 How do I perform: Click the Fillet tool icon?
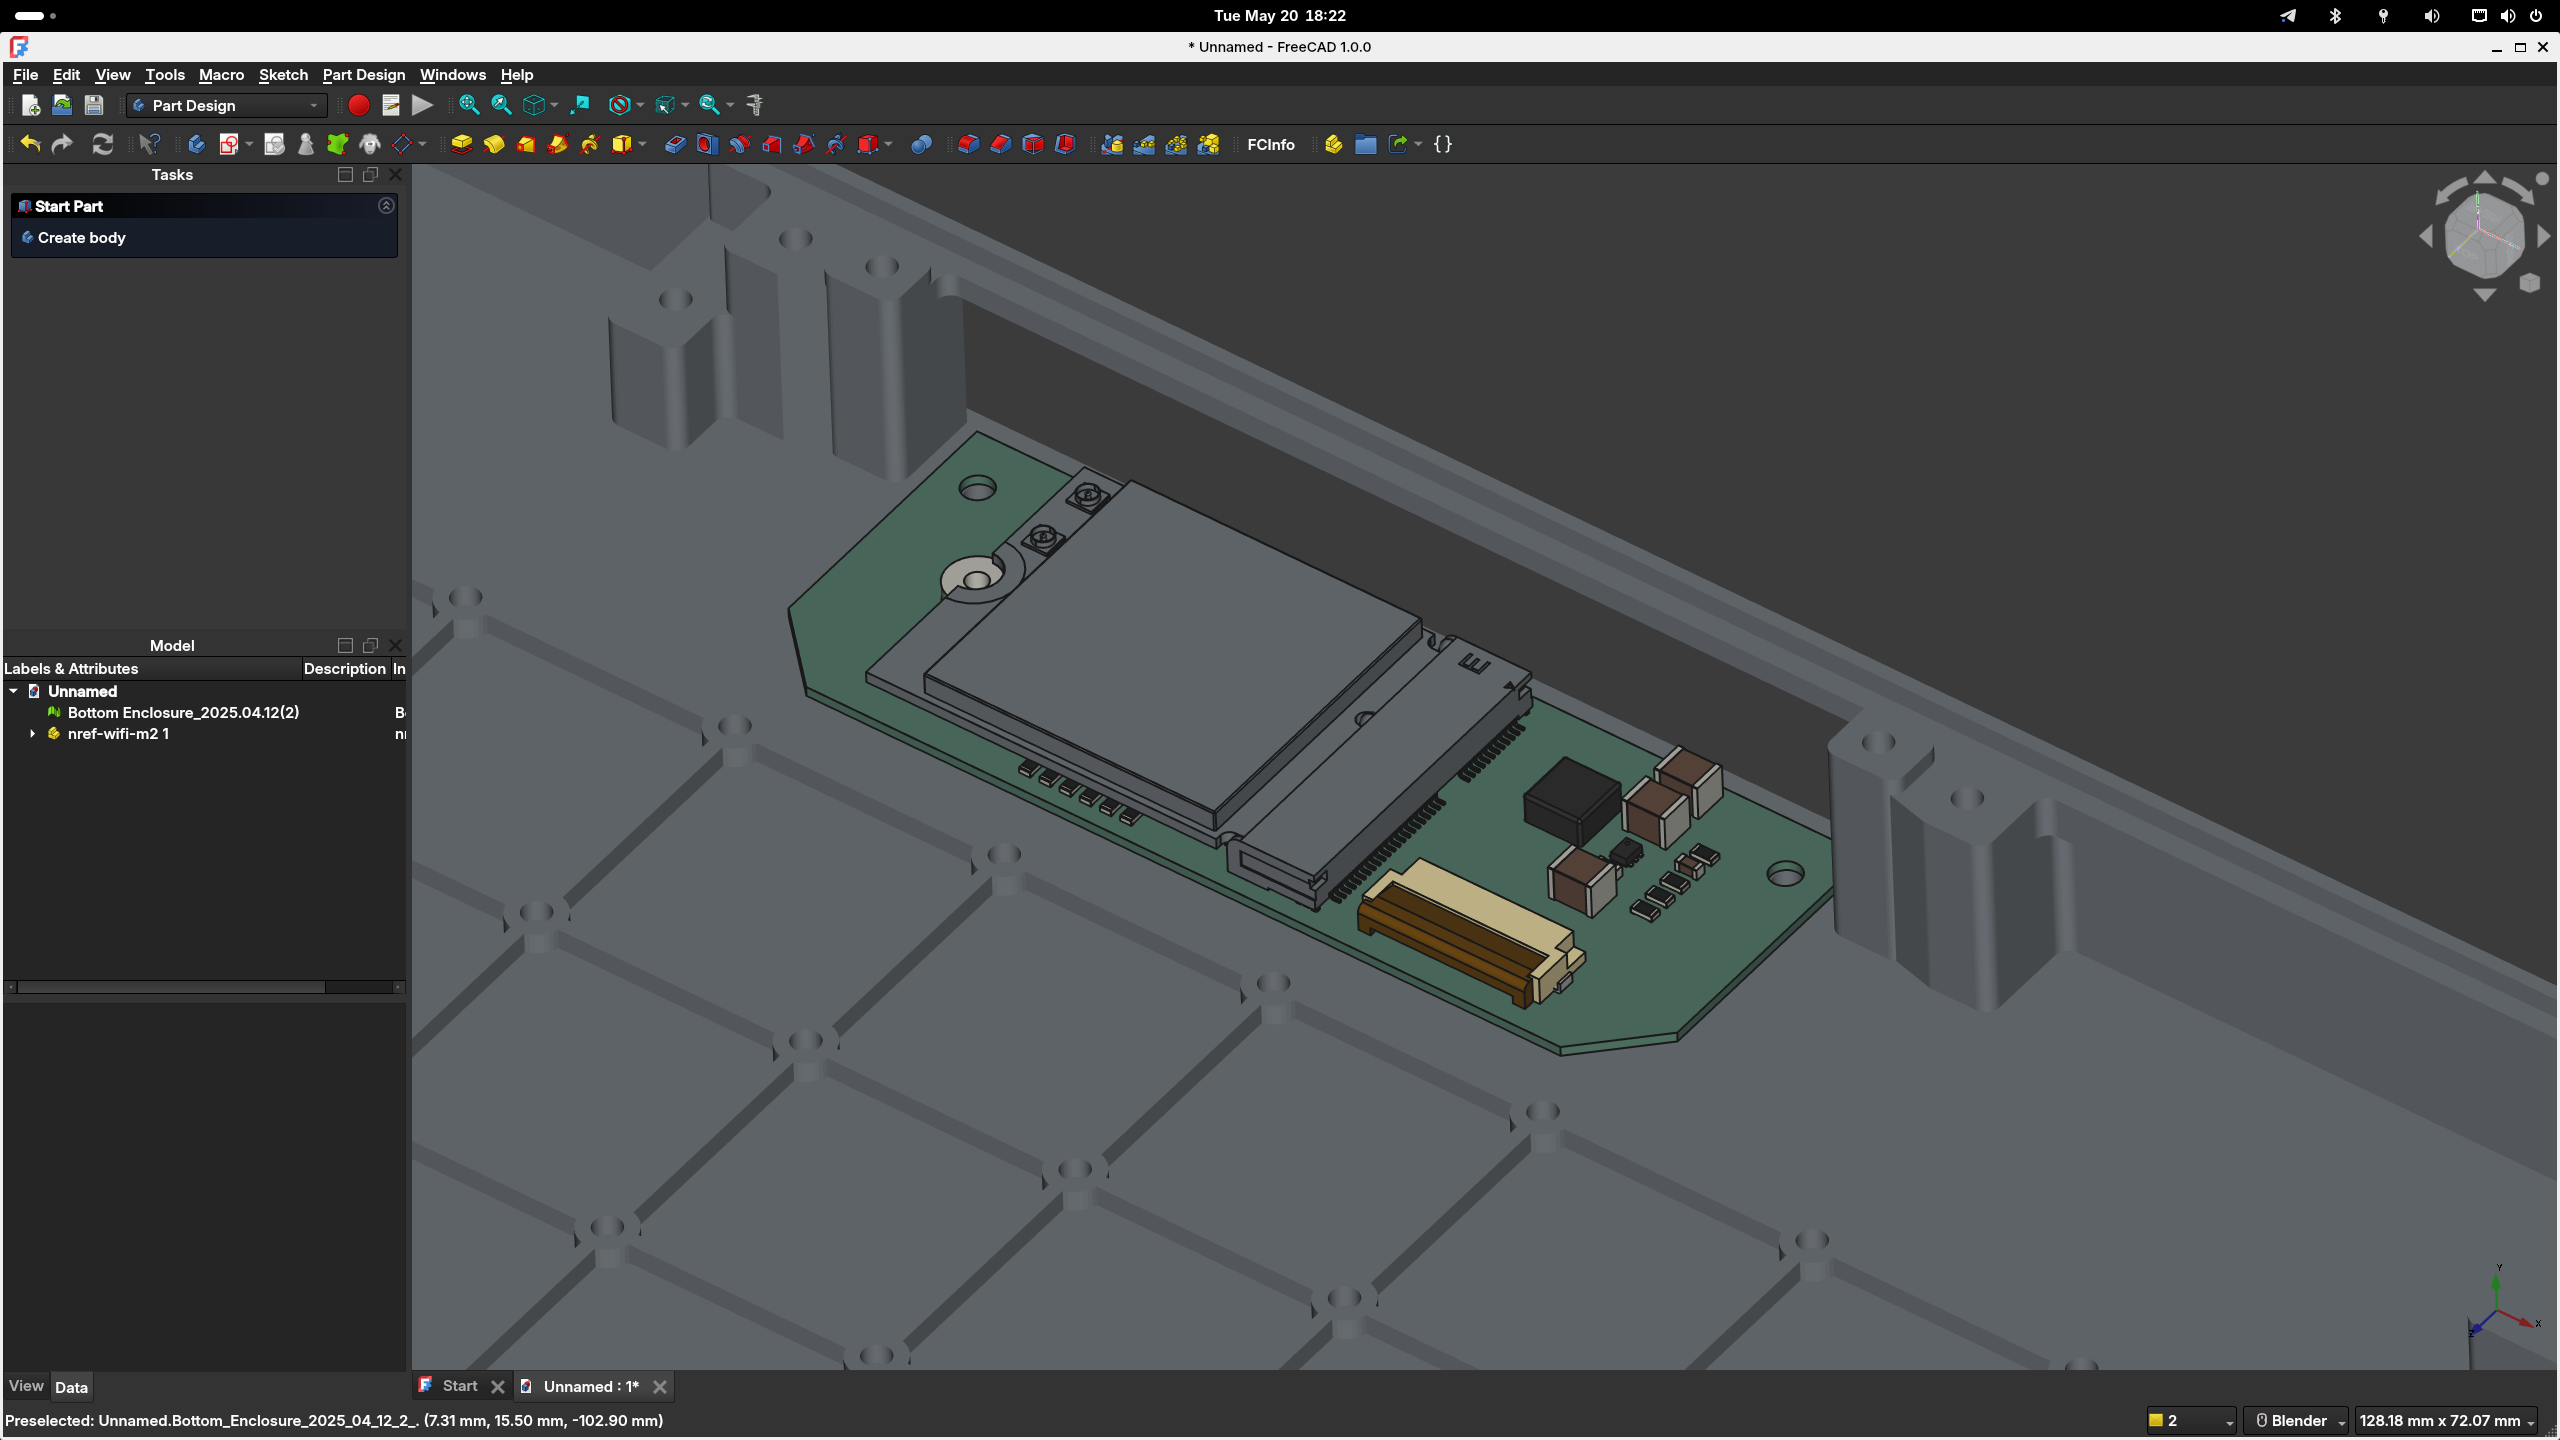click(x=967, y=145)
